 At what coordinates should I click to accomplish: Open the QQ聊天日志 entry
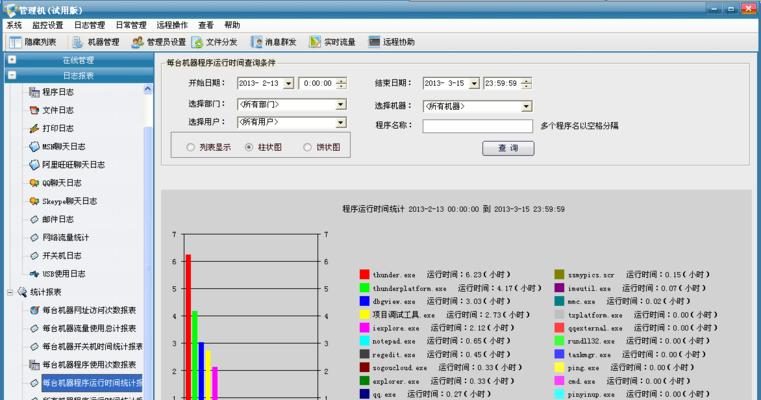55,183
